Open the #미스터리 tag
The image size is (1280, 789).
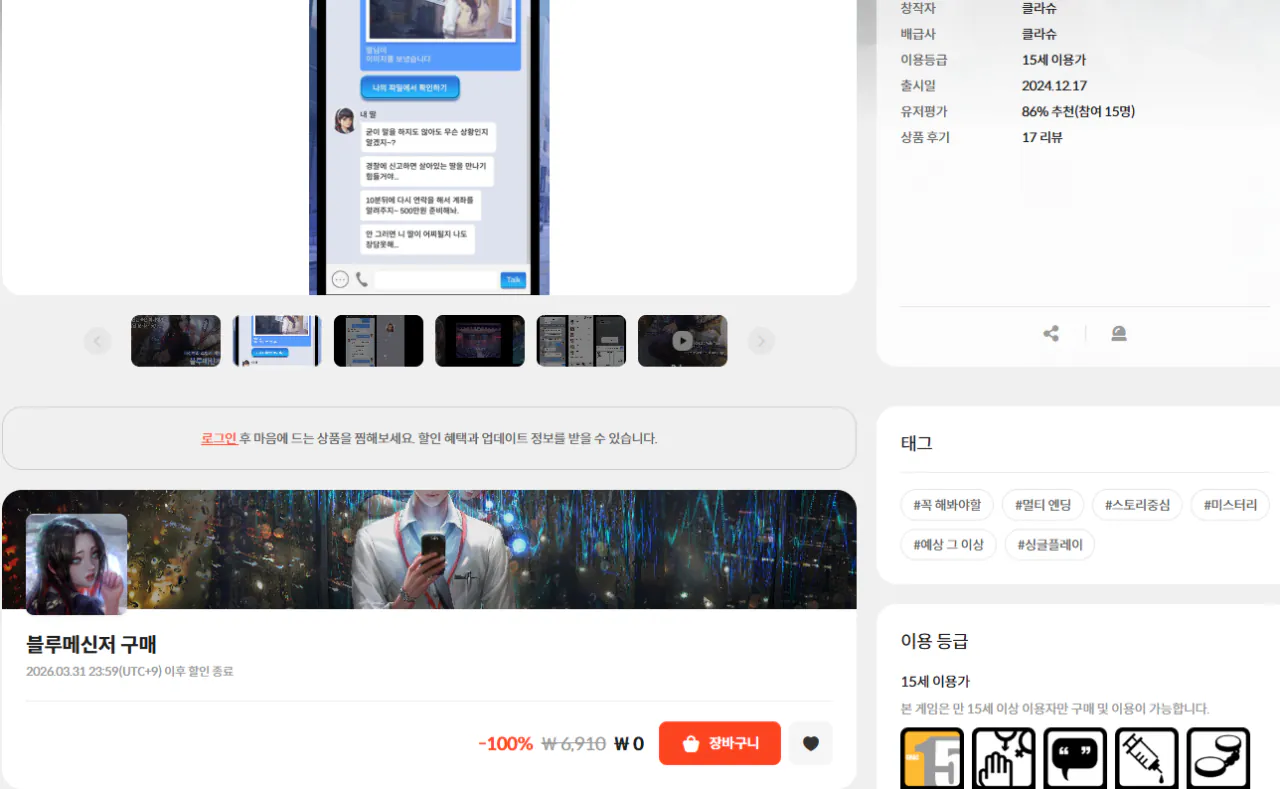point(1229,504)
